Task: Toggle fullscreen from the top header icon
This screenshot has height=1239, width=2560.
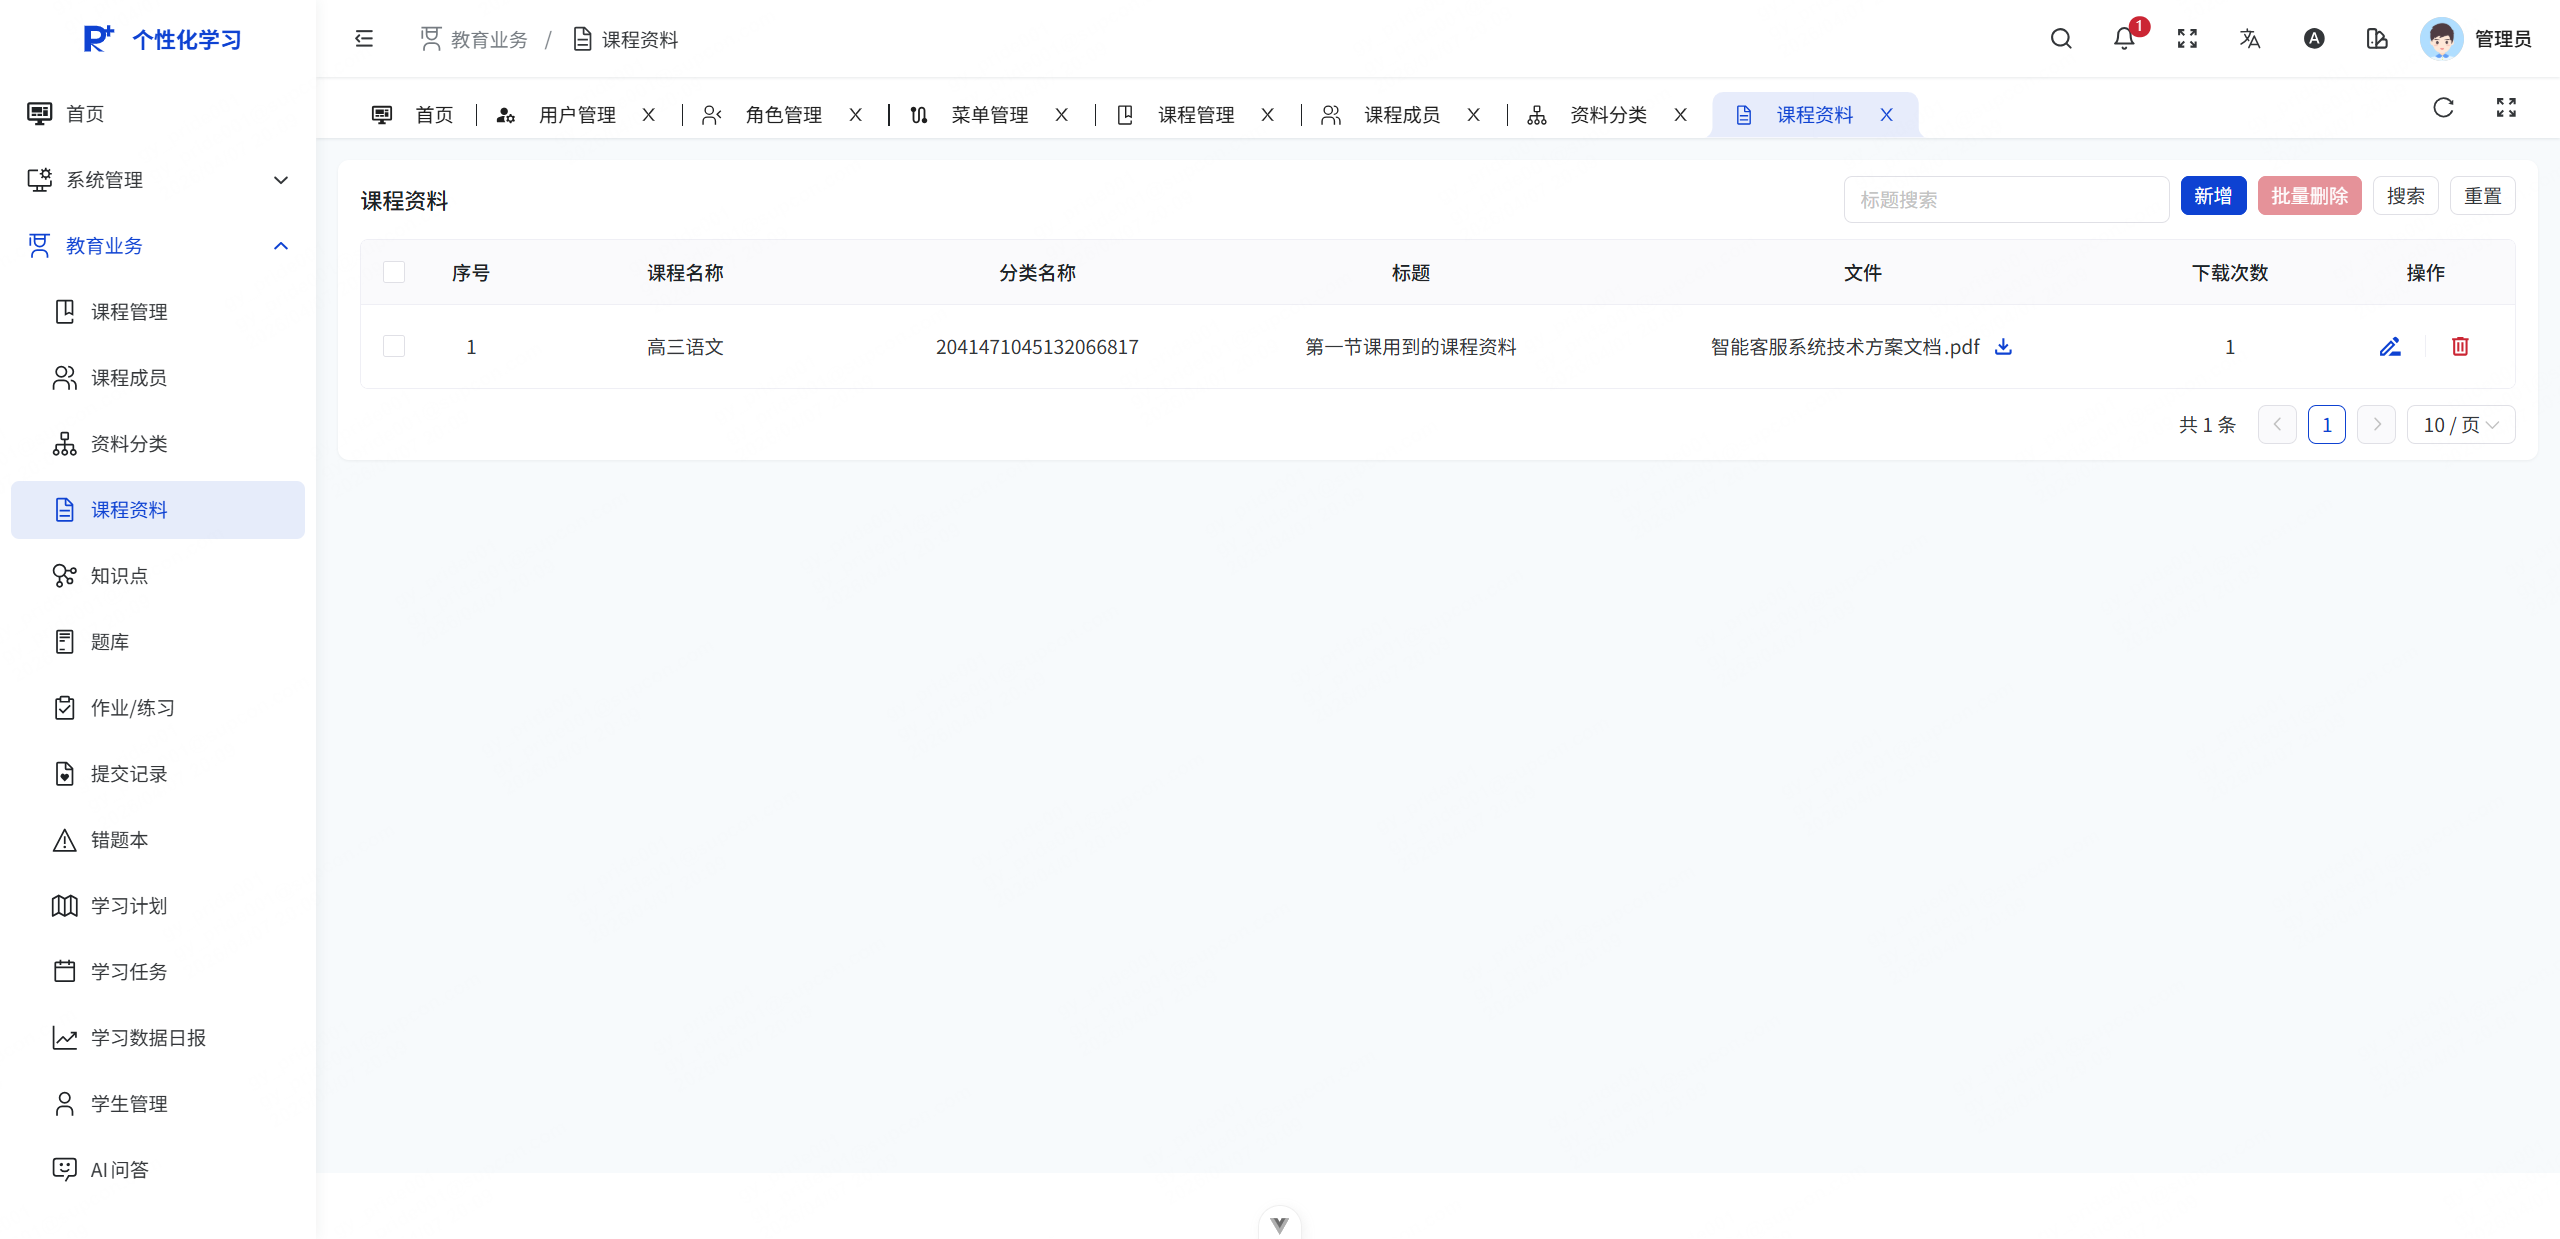Action: pyautogui.click(x=2187, y=39)
